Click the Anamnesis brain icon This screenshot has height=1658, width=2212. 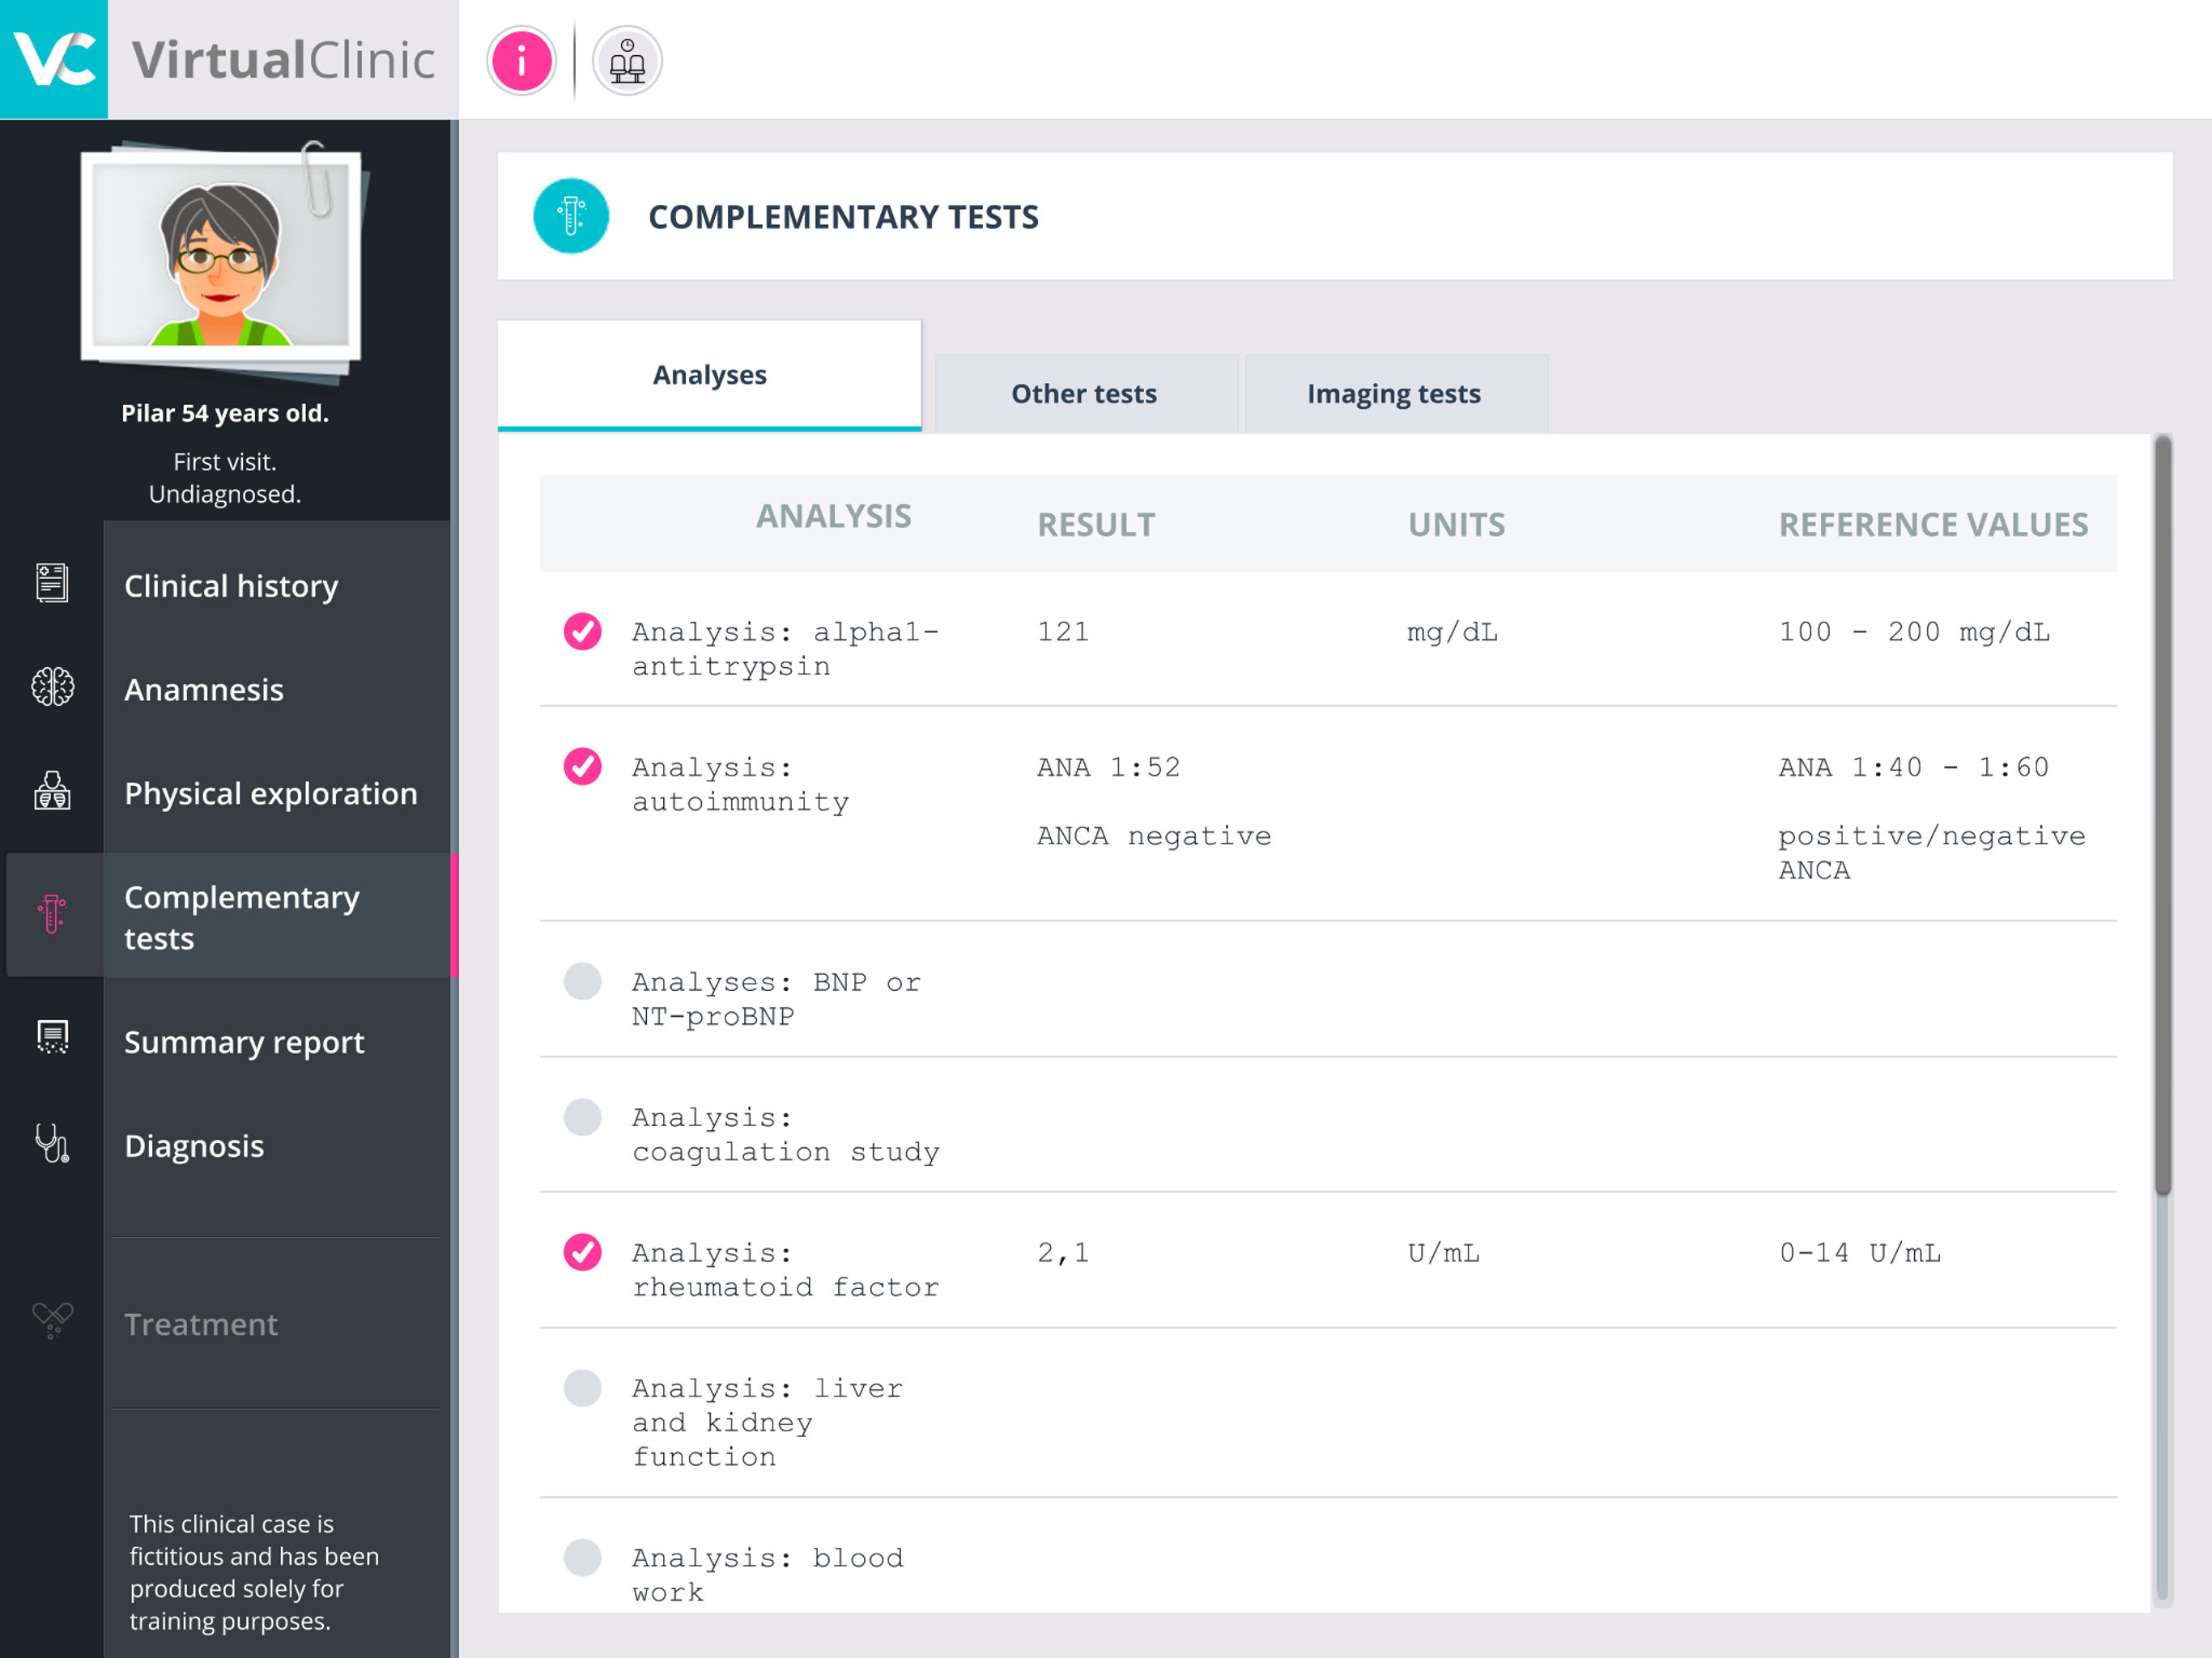coord(52,687)
